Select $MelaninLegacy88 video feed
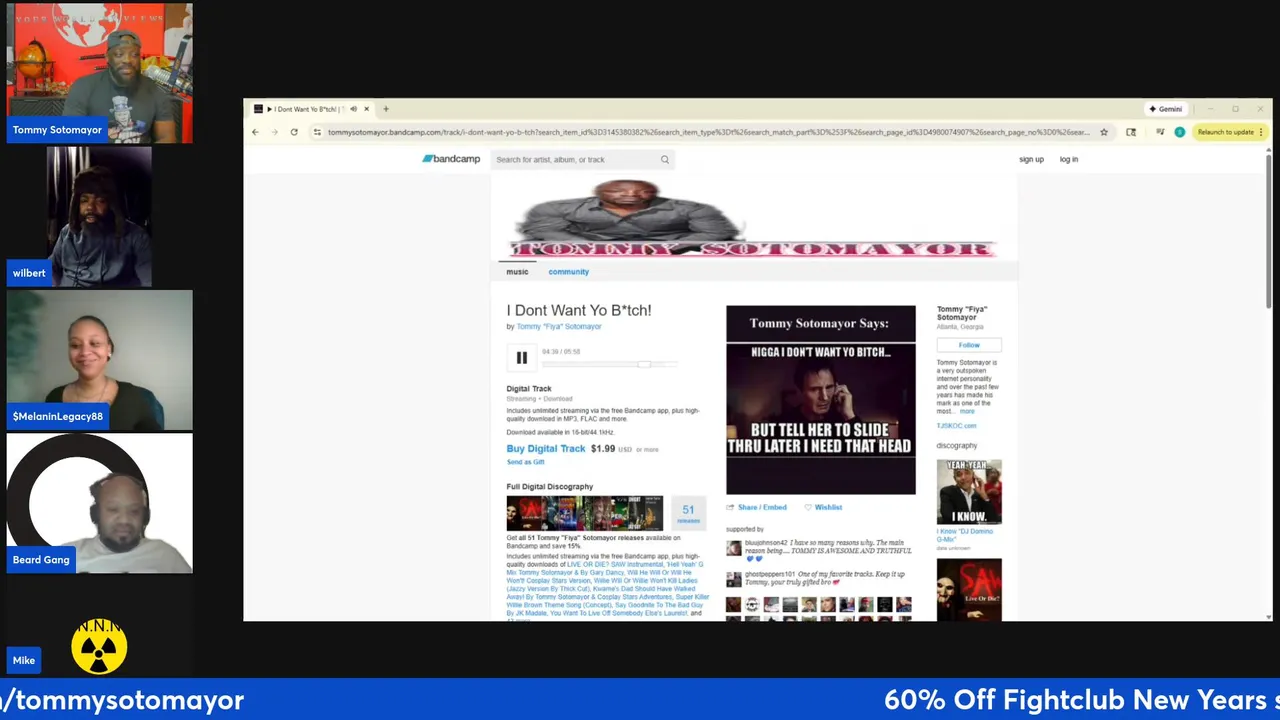The height and width of the screenshot is (720, 1280). [x=100, y=360]
